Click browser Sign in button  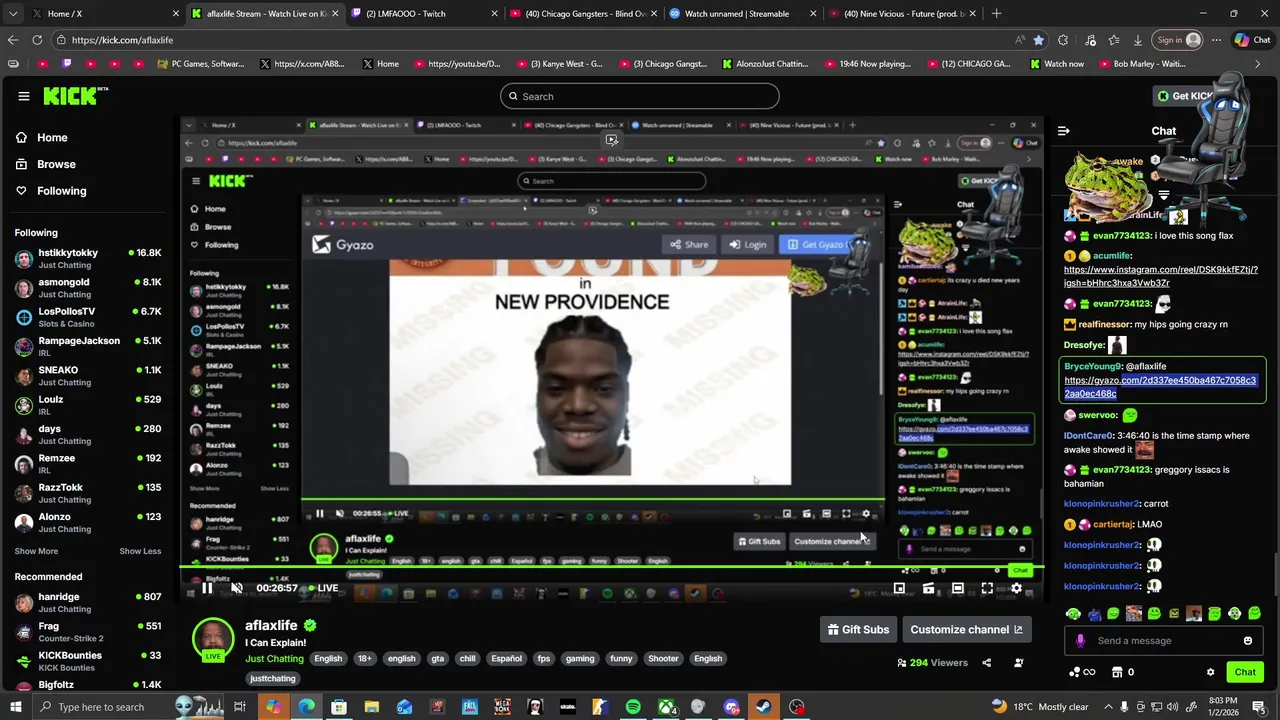(1178, 40)
